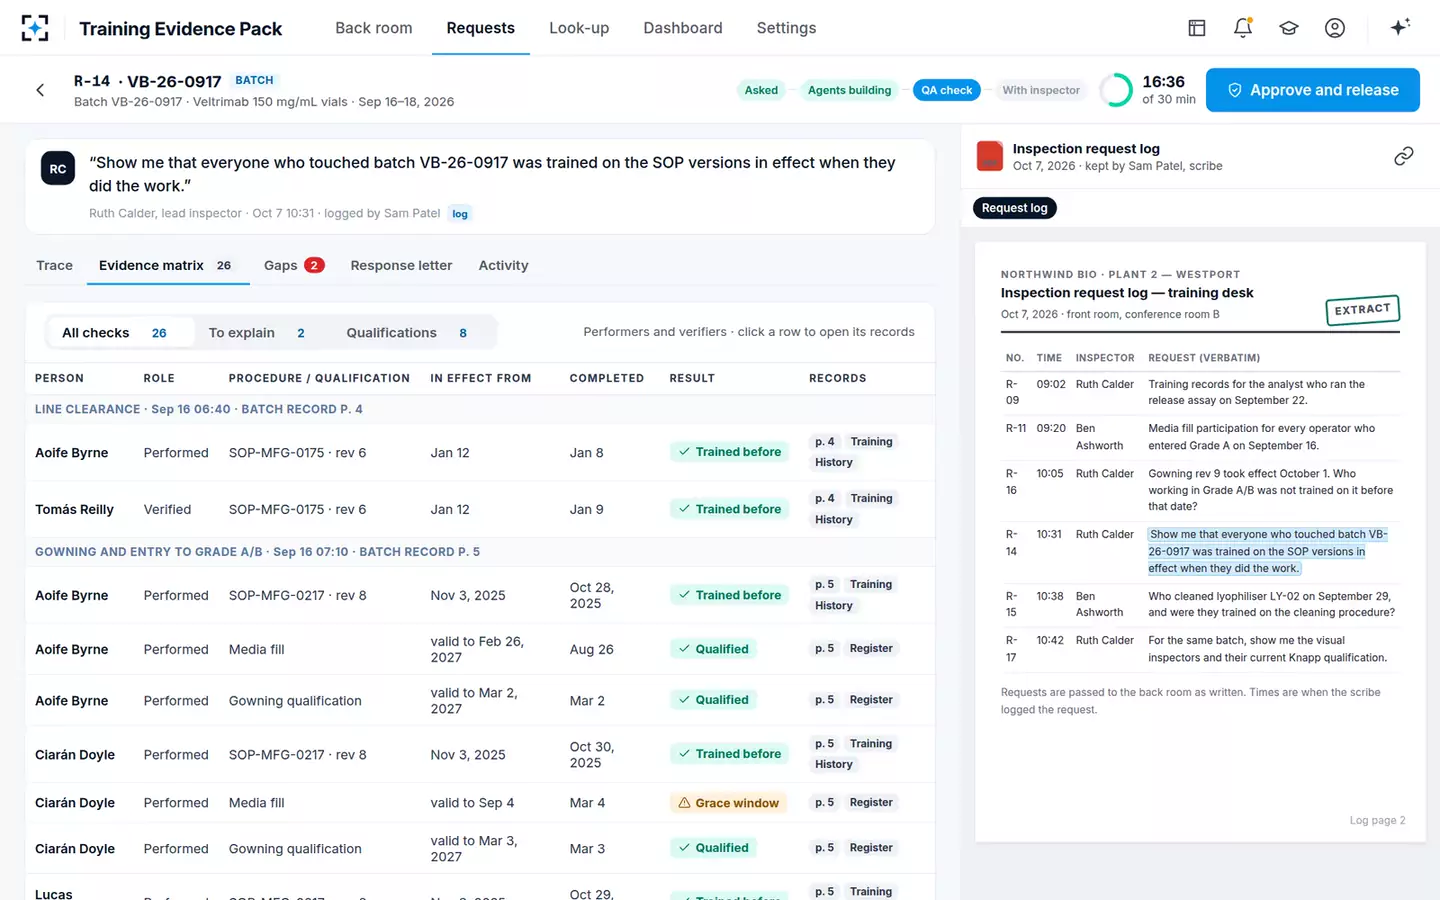Open the notifications bell
The image size is (1440, 900).
[1243, 28]
